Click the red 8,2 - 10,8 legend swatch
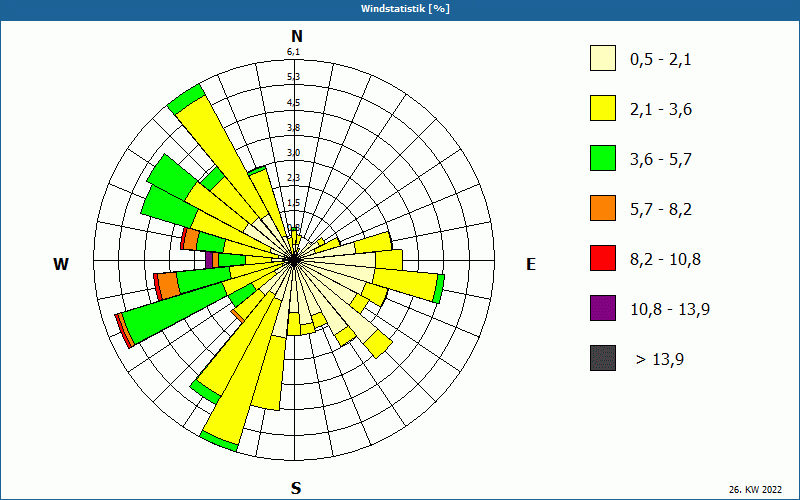The width and height of the screenshot is (800, 500). click(x=603, y=258)
